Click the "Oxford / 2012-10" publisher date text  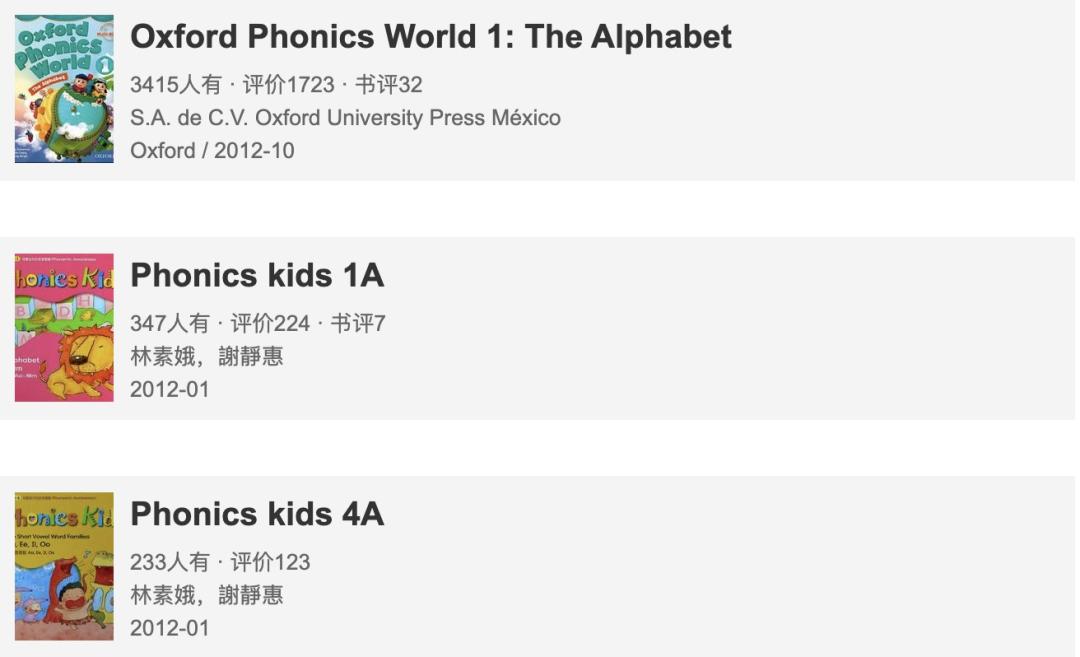click(x=212, y=151)
